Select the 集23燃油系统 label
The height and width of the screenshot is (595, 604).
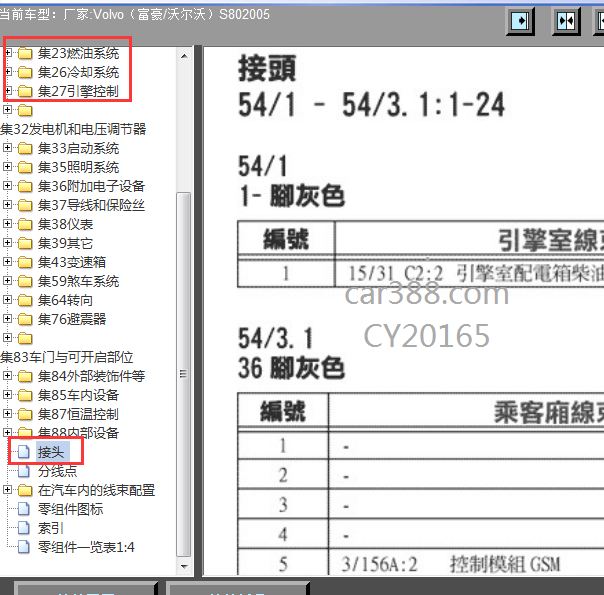pyautogui.click(x=78, y=53)
